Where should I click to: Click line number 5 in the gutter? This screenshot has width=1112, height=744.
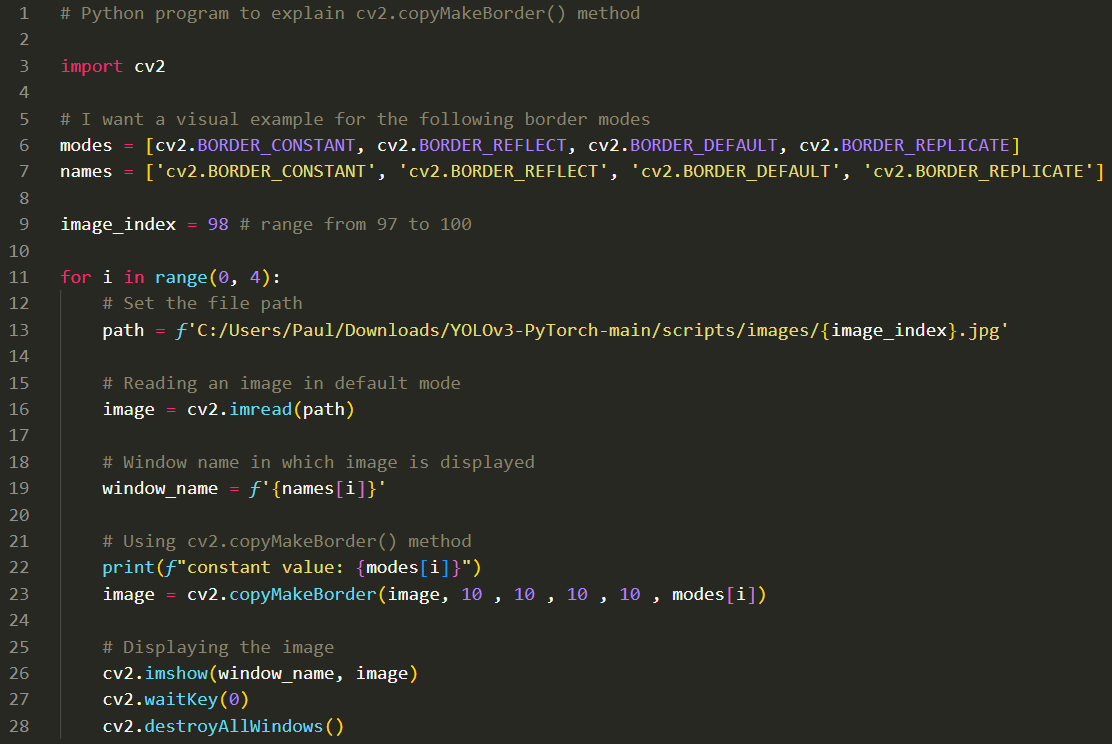(x=24, y=119)
